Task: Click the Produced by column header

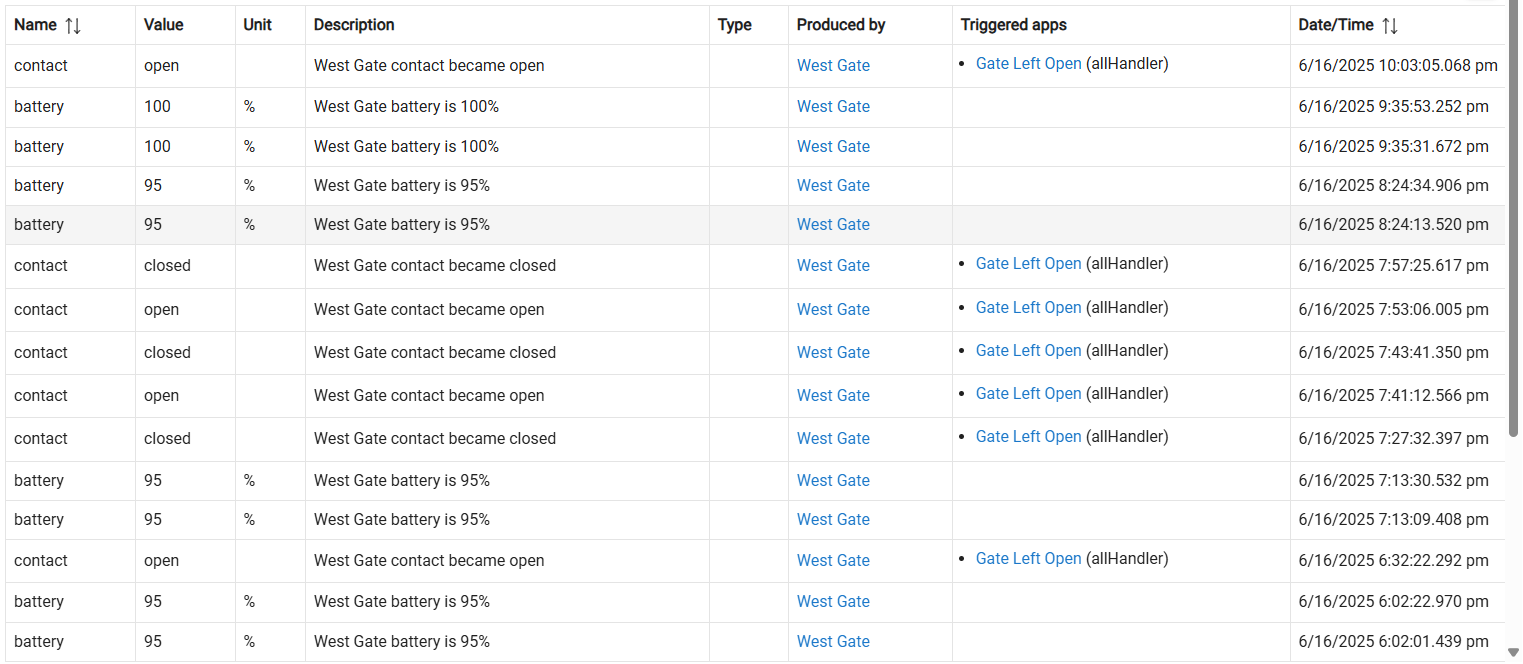Action: (841, 25)
